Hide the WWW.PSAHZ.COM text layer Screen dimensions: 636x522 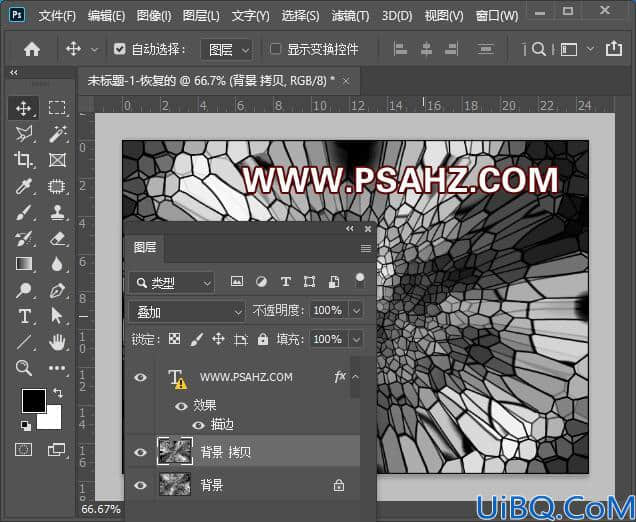[x=140, y=377]
